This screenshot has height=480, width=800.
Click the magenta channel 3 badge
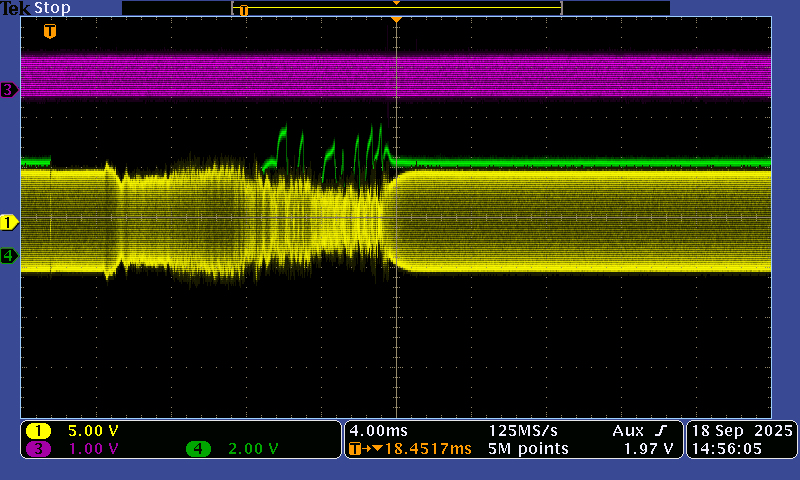(38, 449)
